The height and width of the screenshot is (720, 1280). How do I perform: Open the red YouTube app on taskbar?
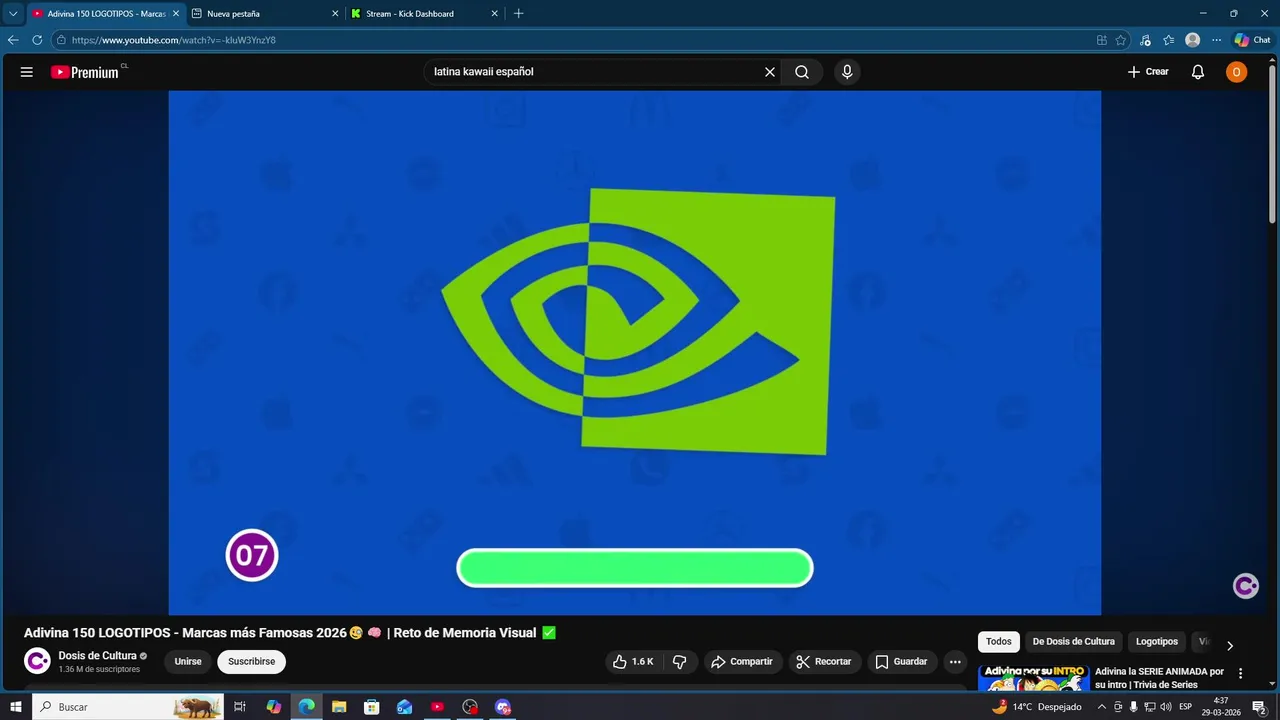click(x=437, y=707)
